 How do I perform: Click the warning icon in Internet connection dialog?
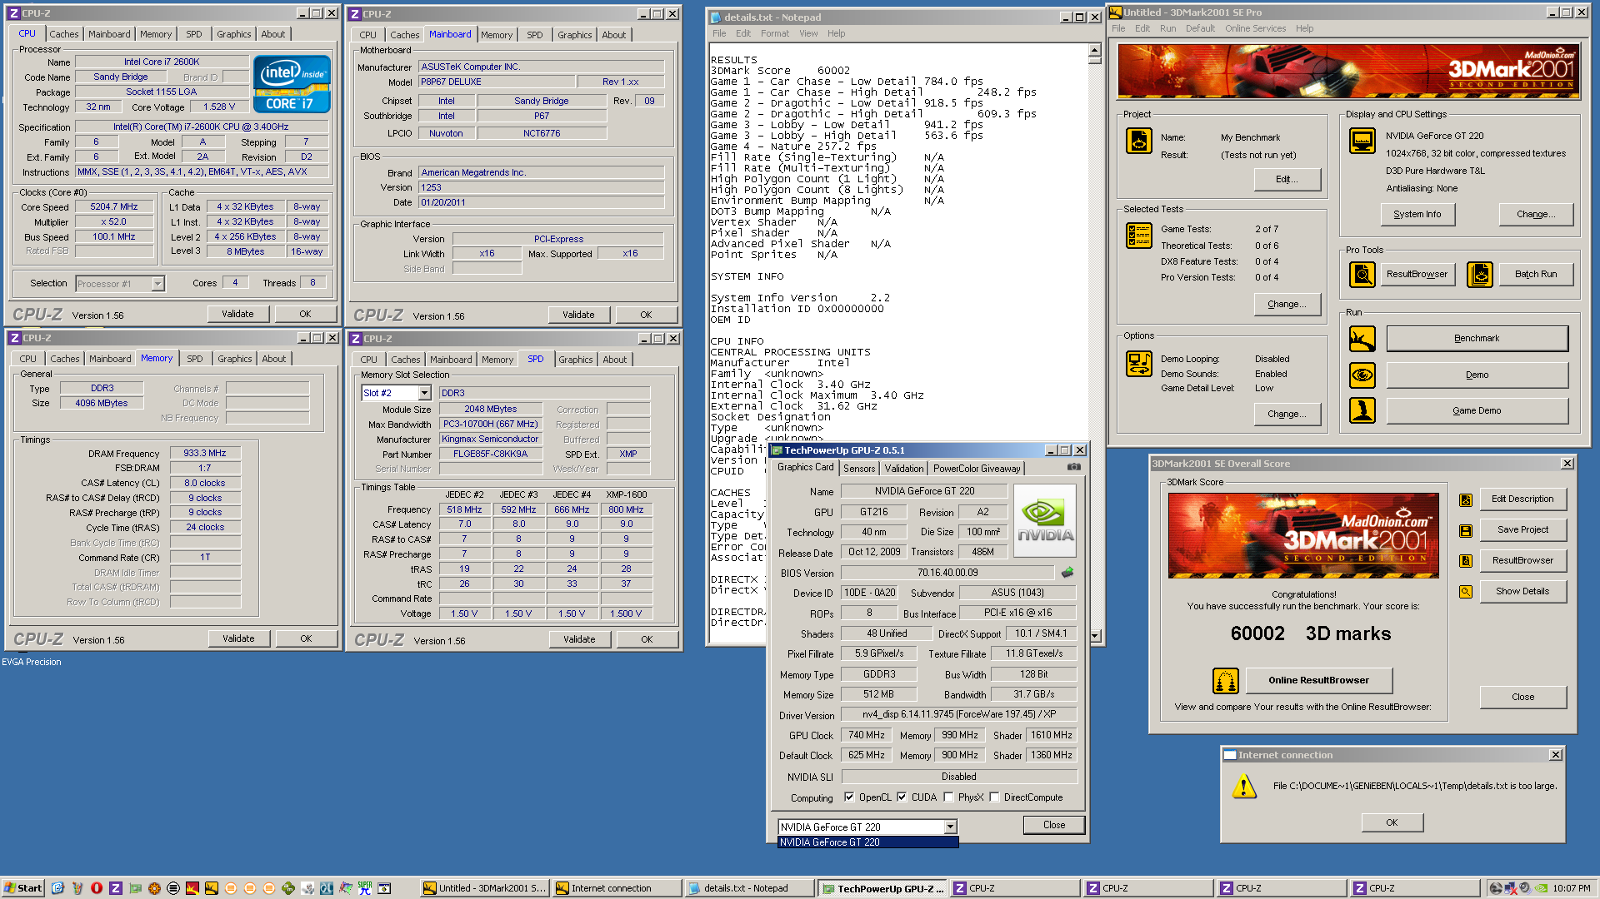[x=1244, y=787]
